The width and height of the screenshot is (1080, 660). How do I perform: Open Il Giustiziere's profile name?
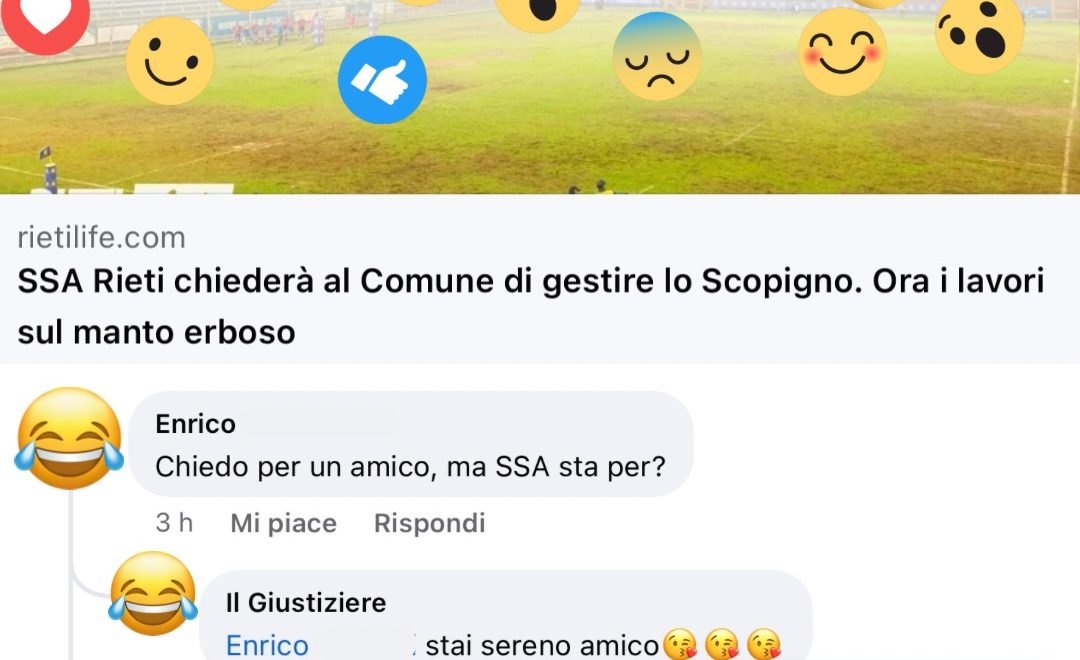(306, 603)
